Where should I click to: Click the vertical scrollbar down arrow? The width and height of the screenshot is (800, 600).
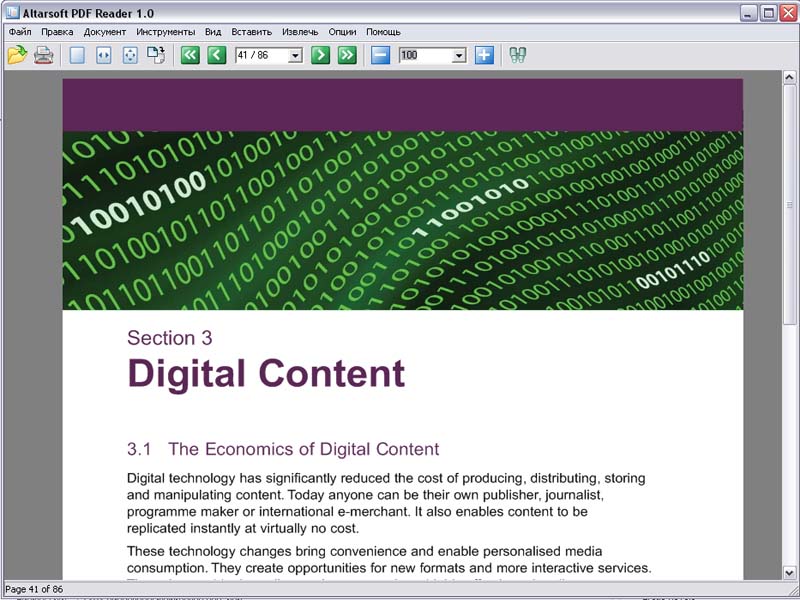tap(789, 573)
